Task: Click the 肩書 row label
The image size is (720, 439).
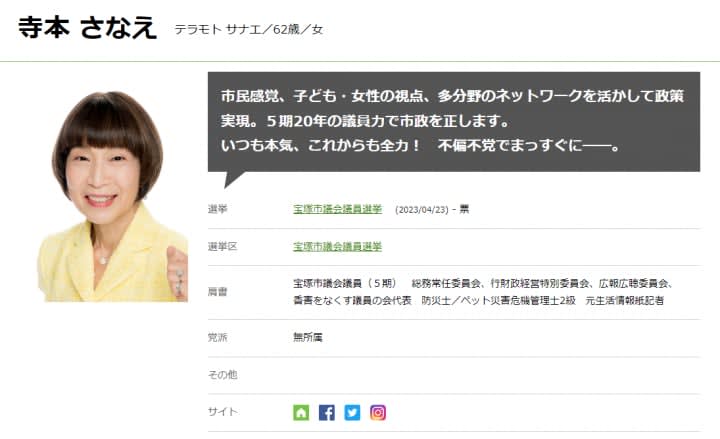Action: [x=217, y=292]
